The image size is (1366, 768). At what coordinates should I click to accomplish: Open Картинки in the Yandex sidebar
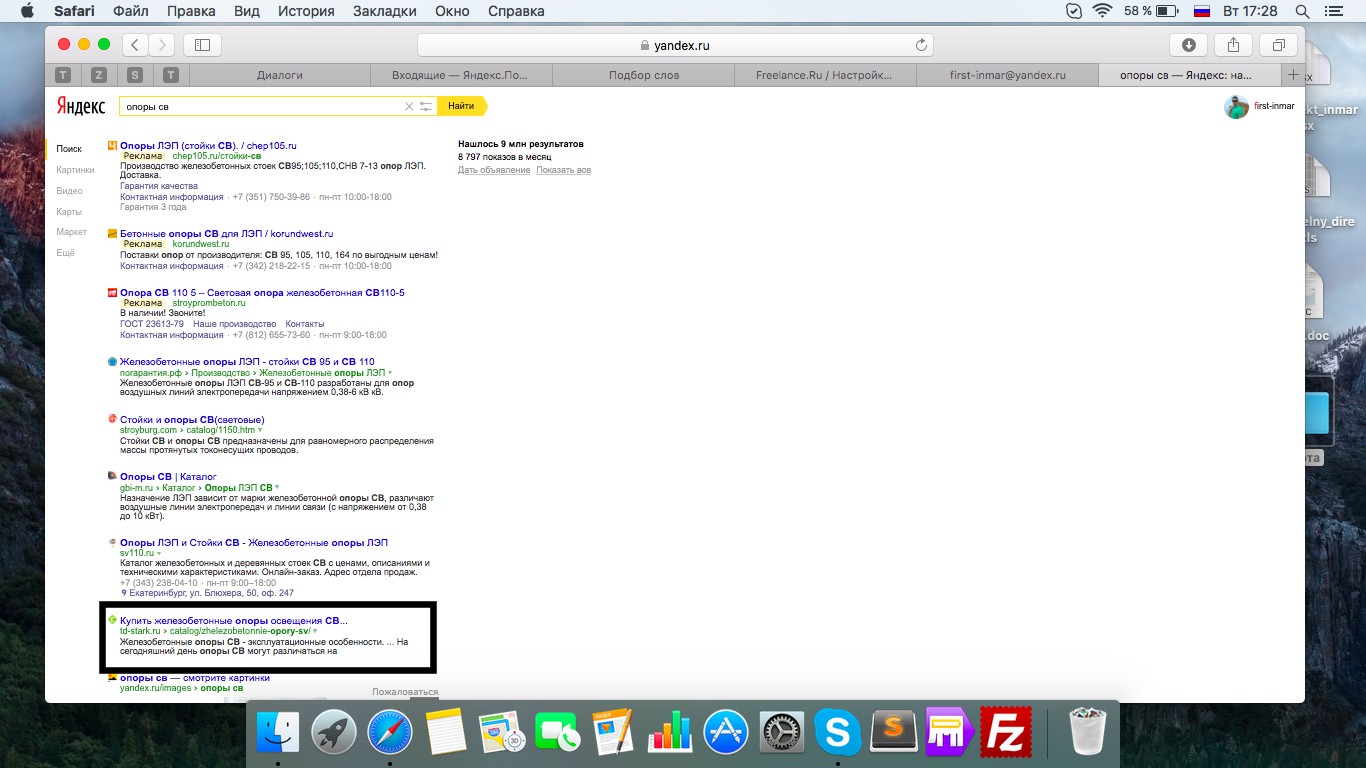[x=75, y=170]
